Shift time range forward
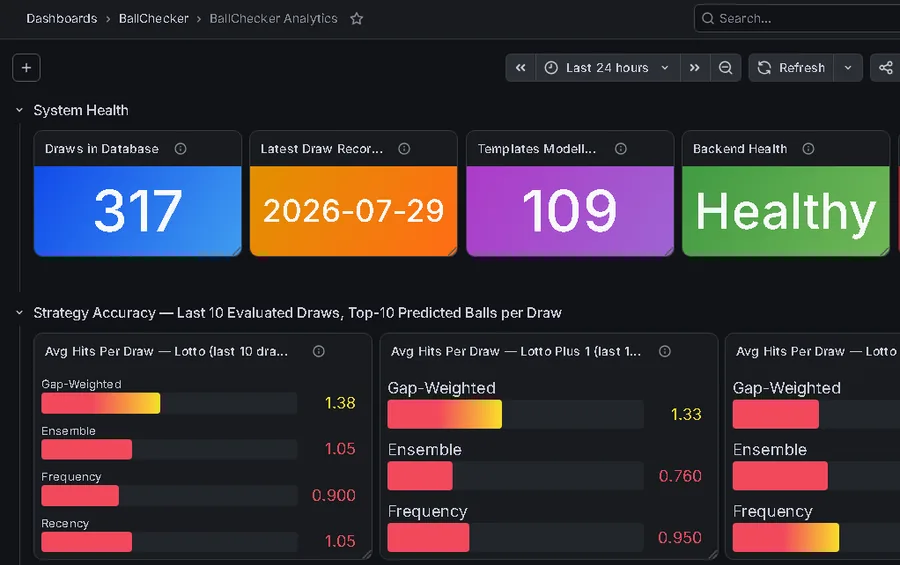The image size is (900, 565). [x=695, y=68]
